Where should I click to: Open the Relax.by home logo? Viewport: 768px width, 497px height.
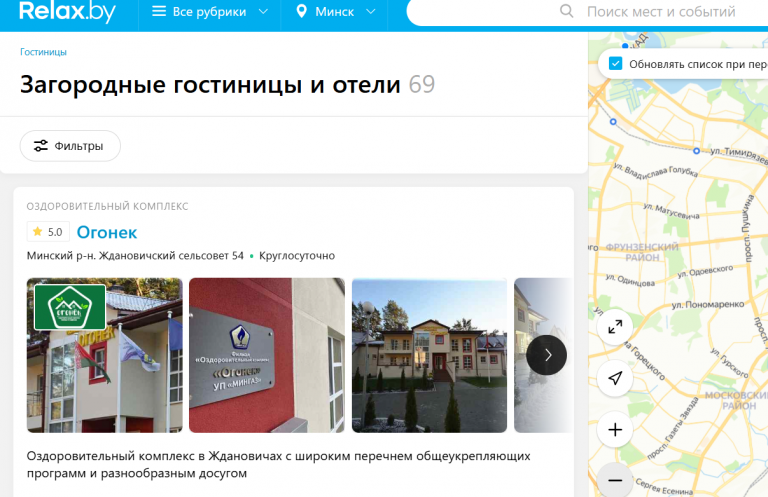coord(67,11)
